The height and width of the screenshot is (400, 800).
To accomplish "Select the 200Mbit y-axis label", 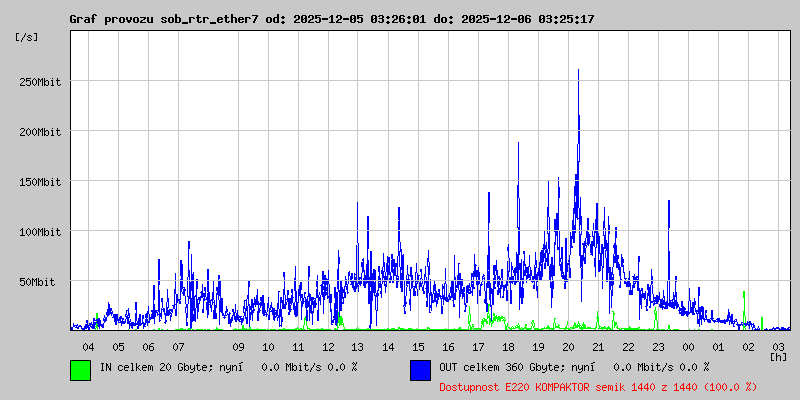I will click(x=40, y=132).
